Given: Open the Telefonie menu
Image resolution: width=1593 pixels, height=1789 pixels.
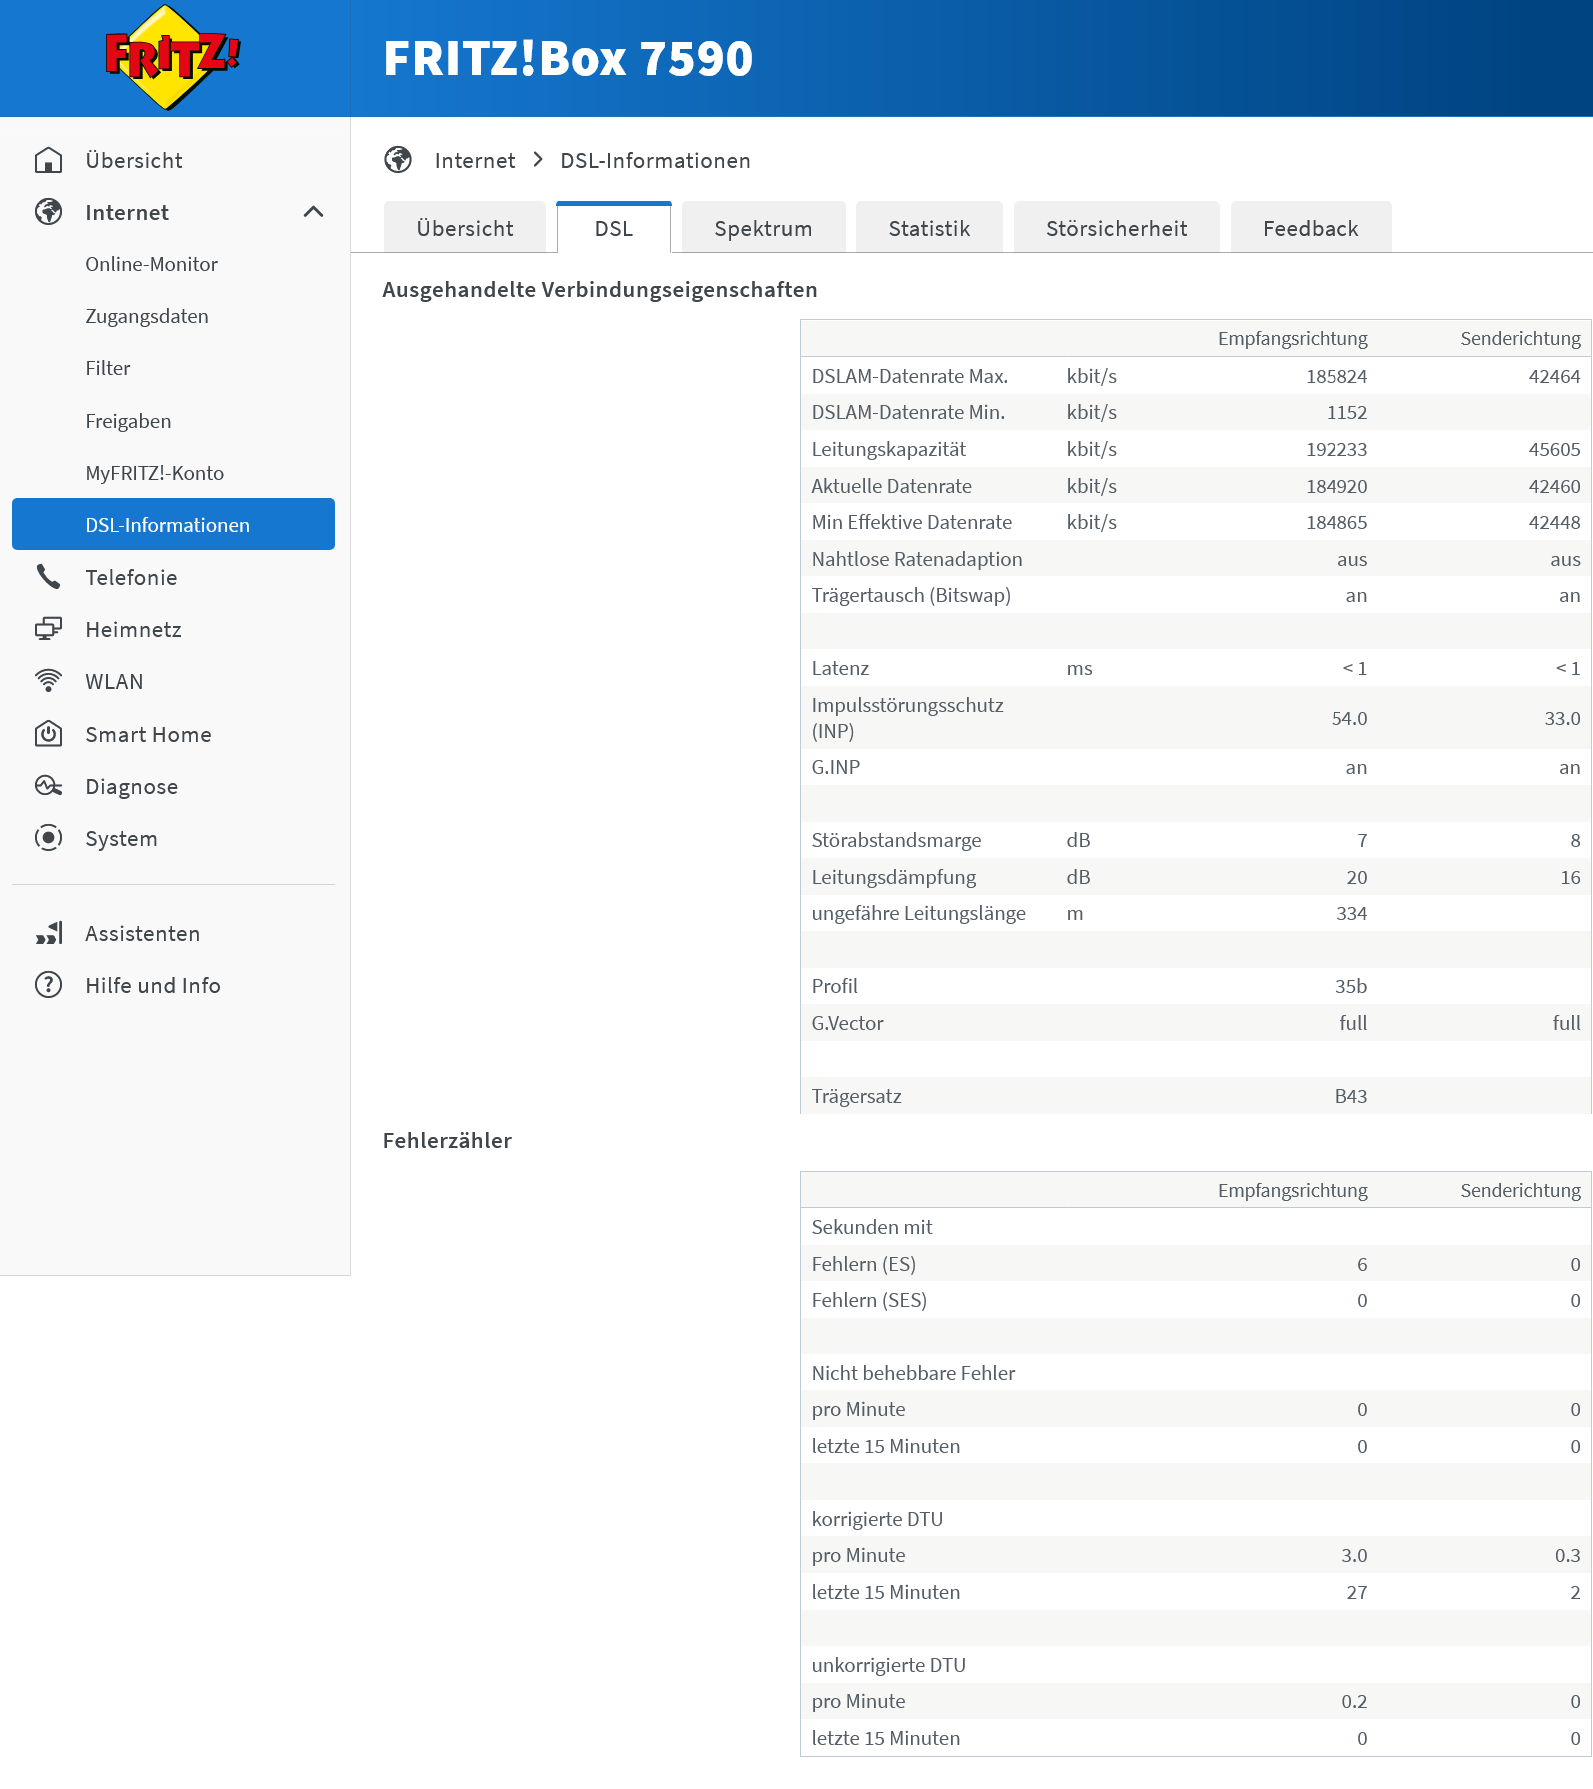Looking at the screenshot, I should [131, 577].
